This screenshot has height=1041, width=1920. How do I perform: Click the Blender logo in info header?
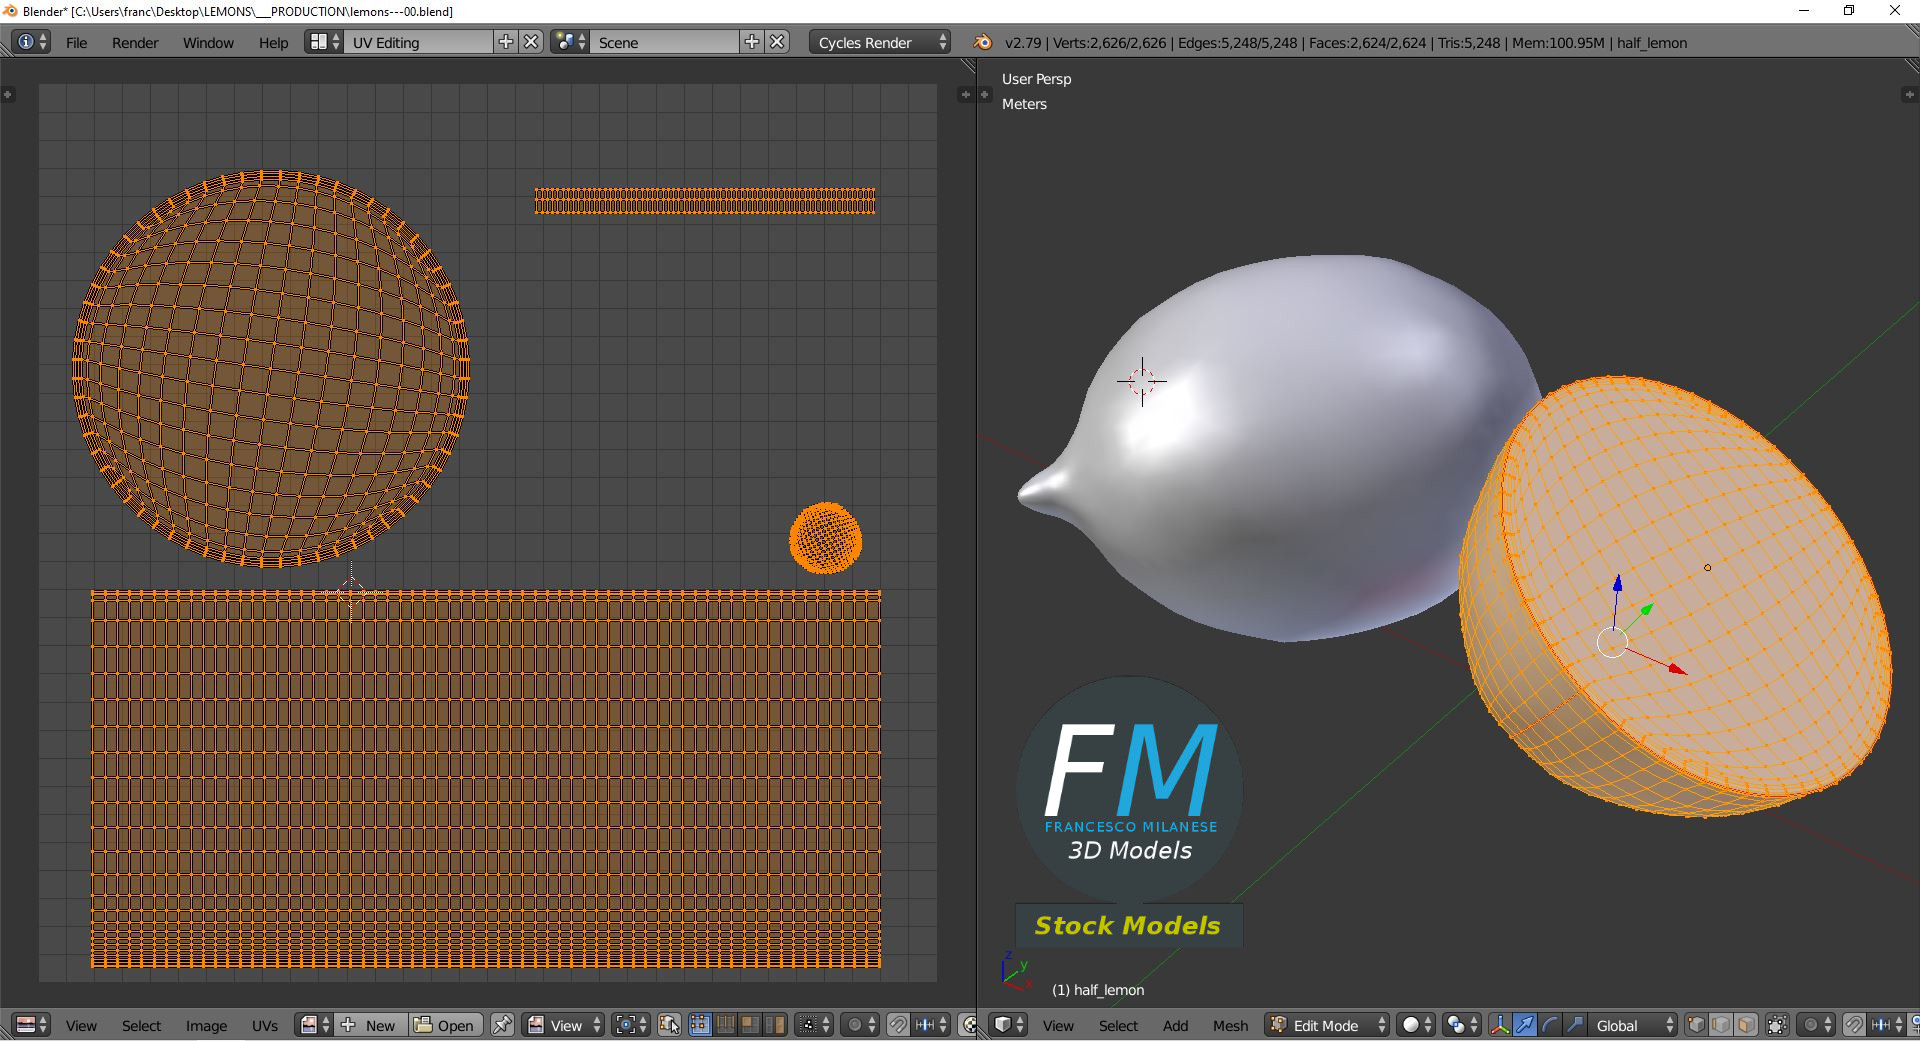pos(982,42)
